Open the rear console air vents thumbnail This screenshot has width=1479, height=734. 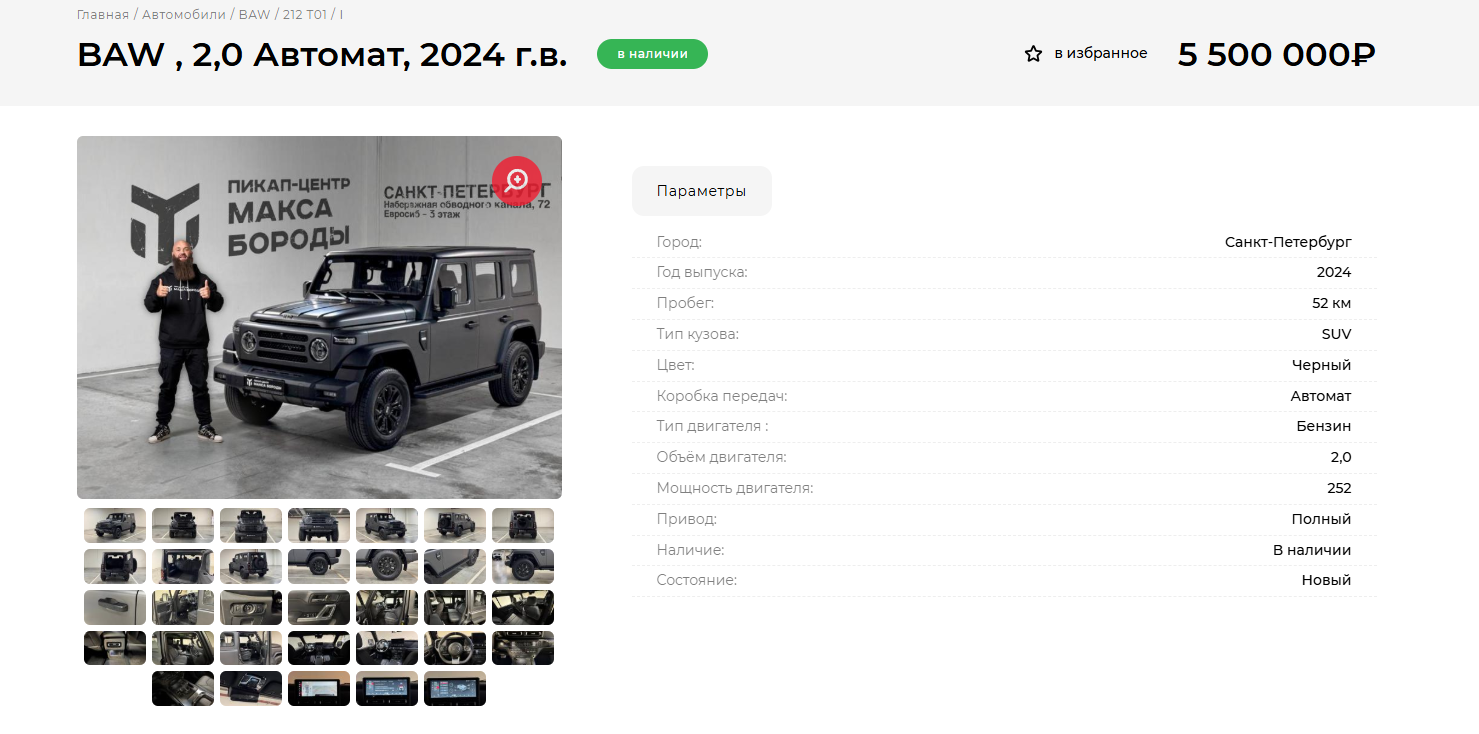(115, 648)
